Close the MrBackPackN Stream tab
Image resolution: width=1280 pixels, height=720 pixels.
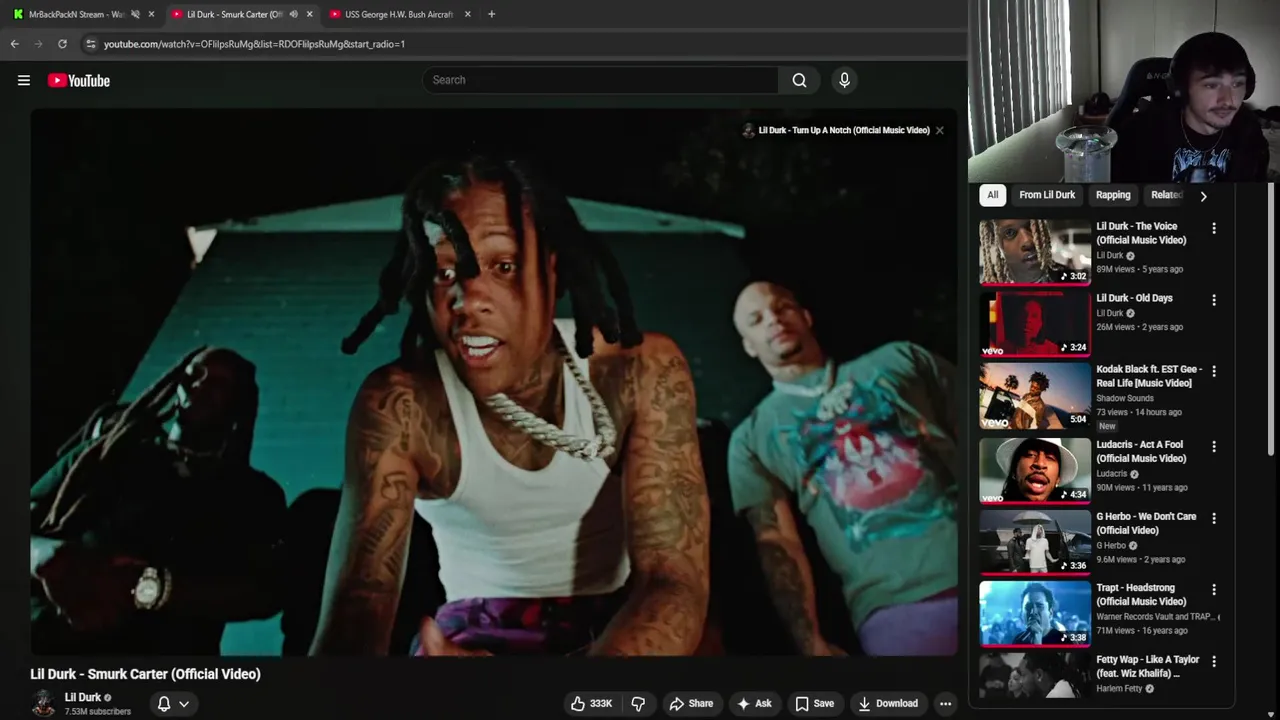(x=151, y=14)
